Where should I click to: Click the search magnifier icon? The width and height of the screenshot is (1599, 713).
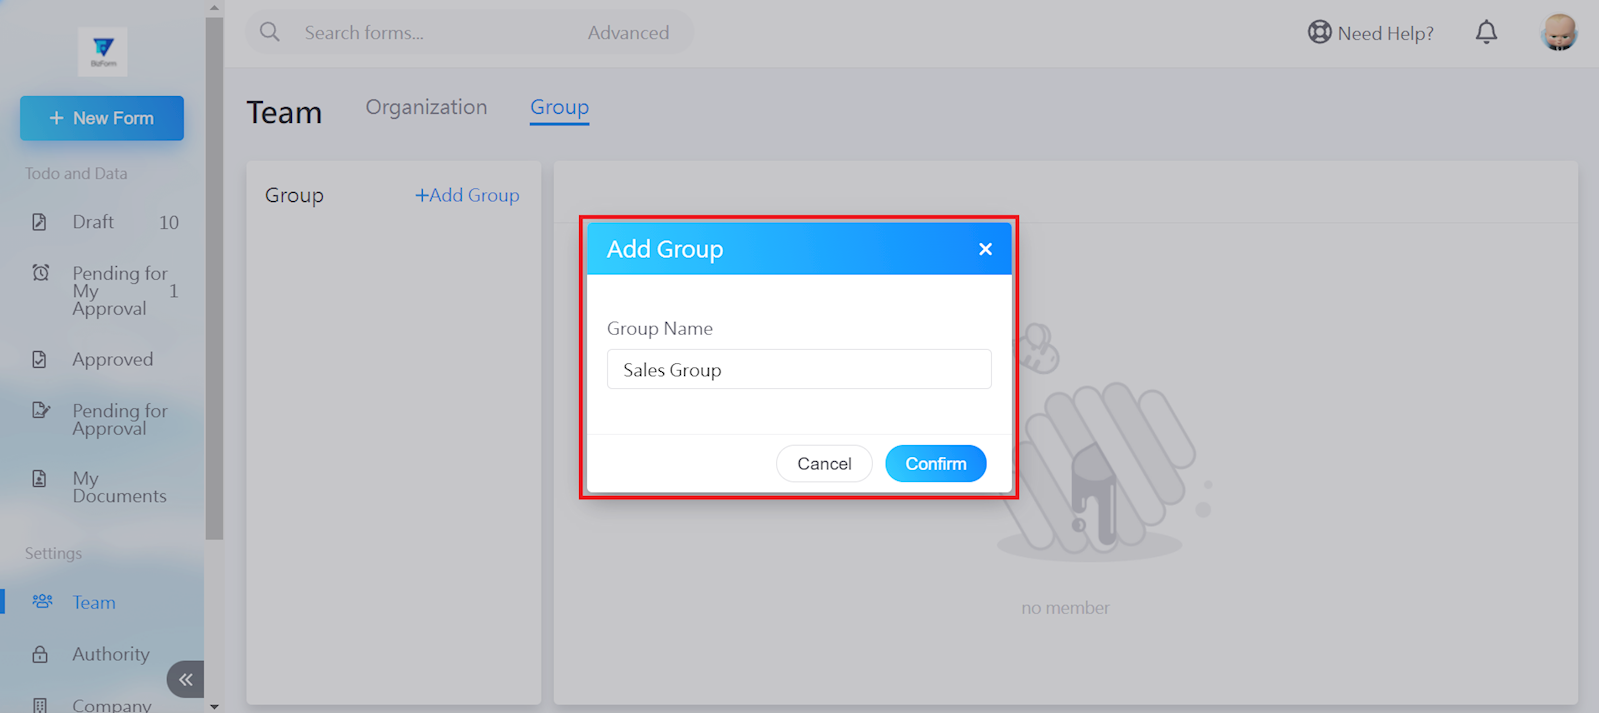coord(270,32)
